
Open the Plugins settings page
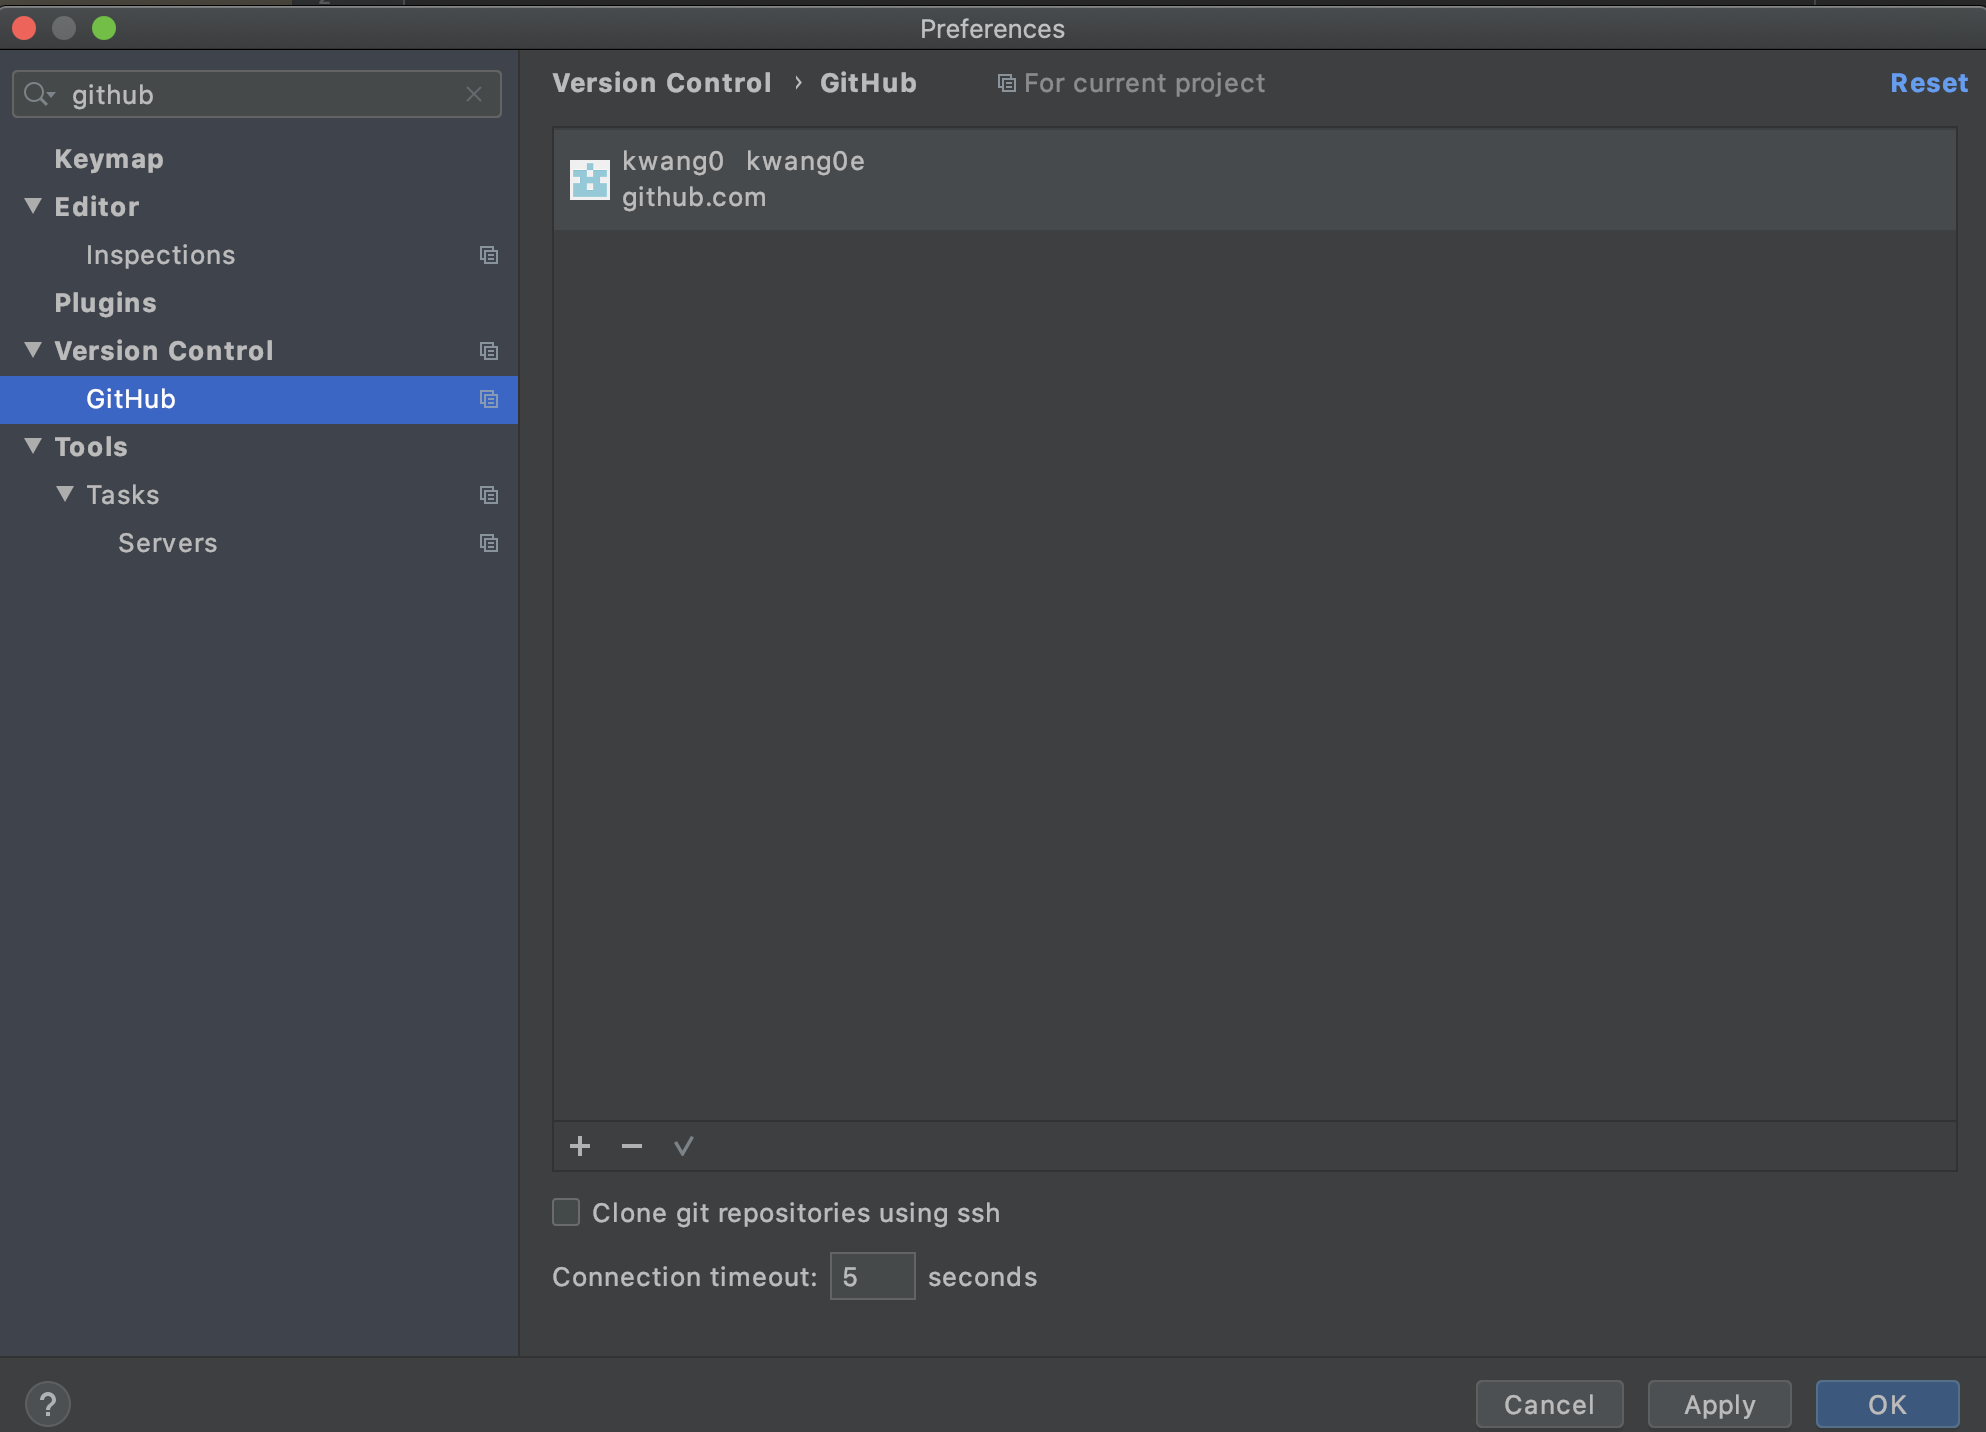(x=105, y=303)
